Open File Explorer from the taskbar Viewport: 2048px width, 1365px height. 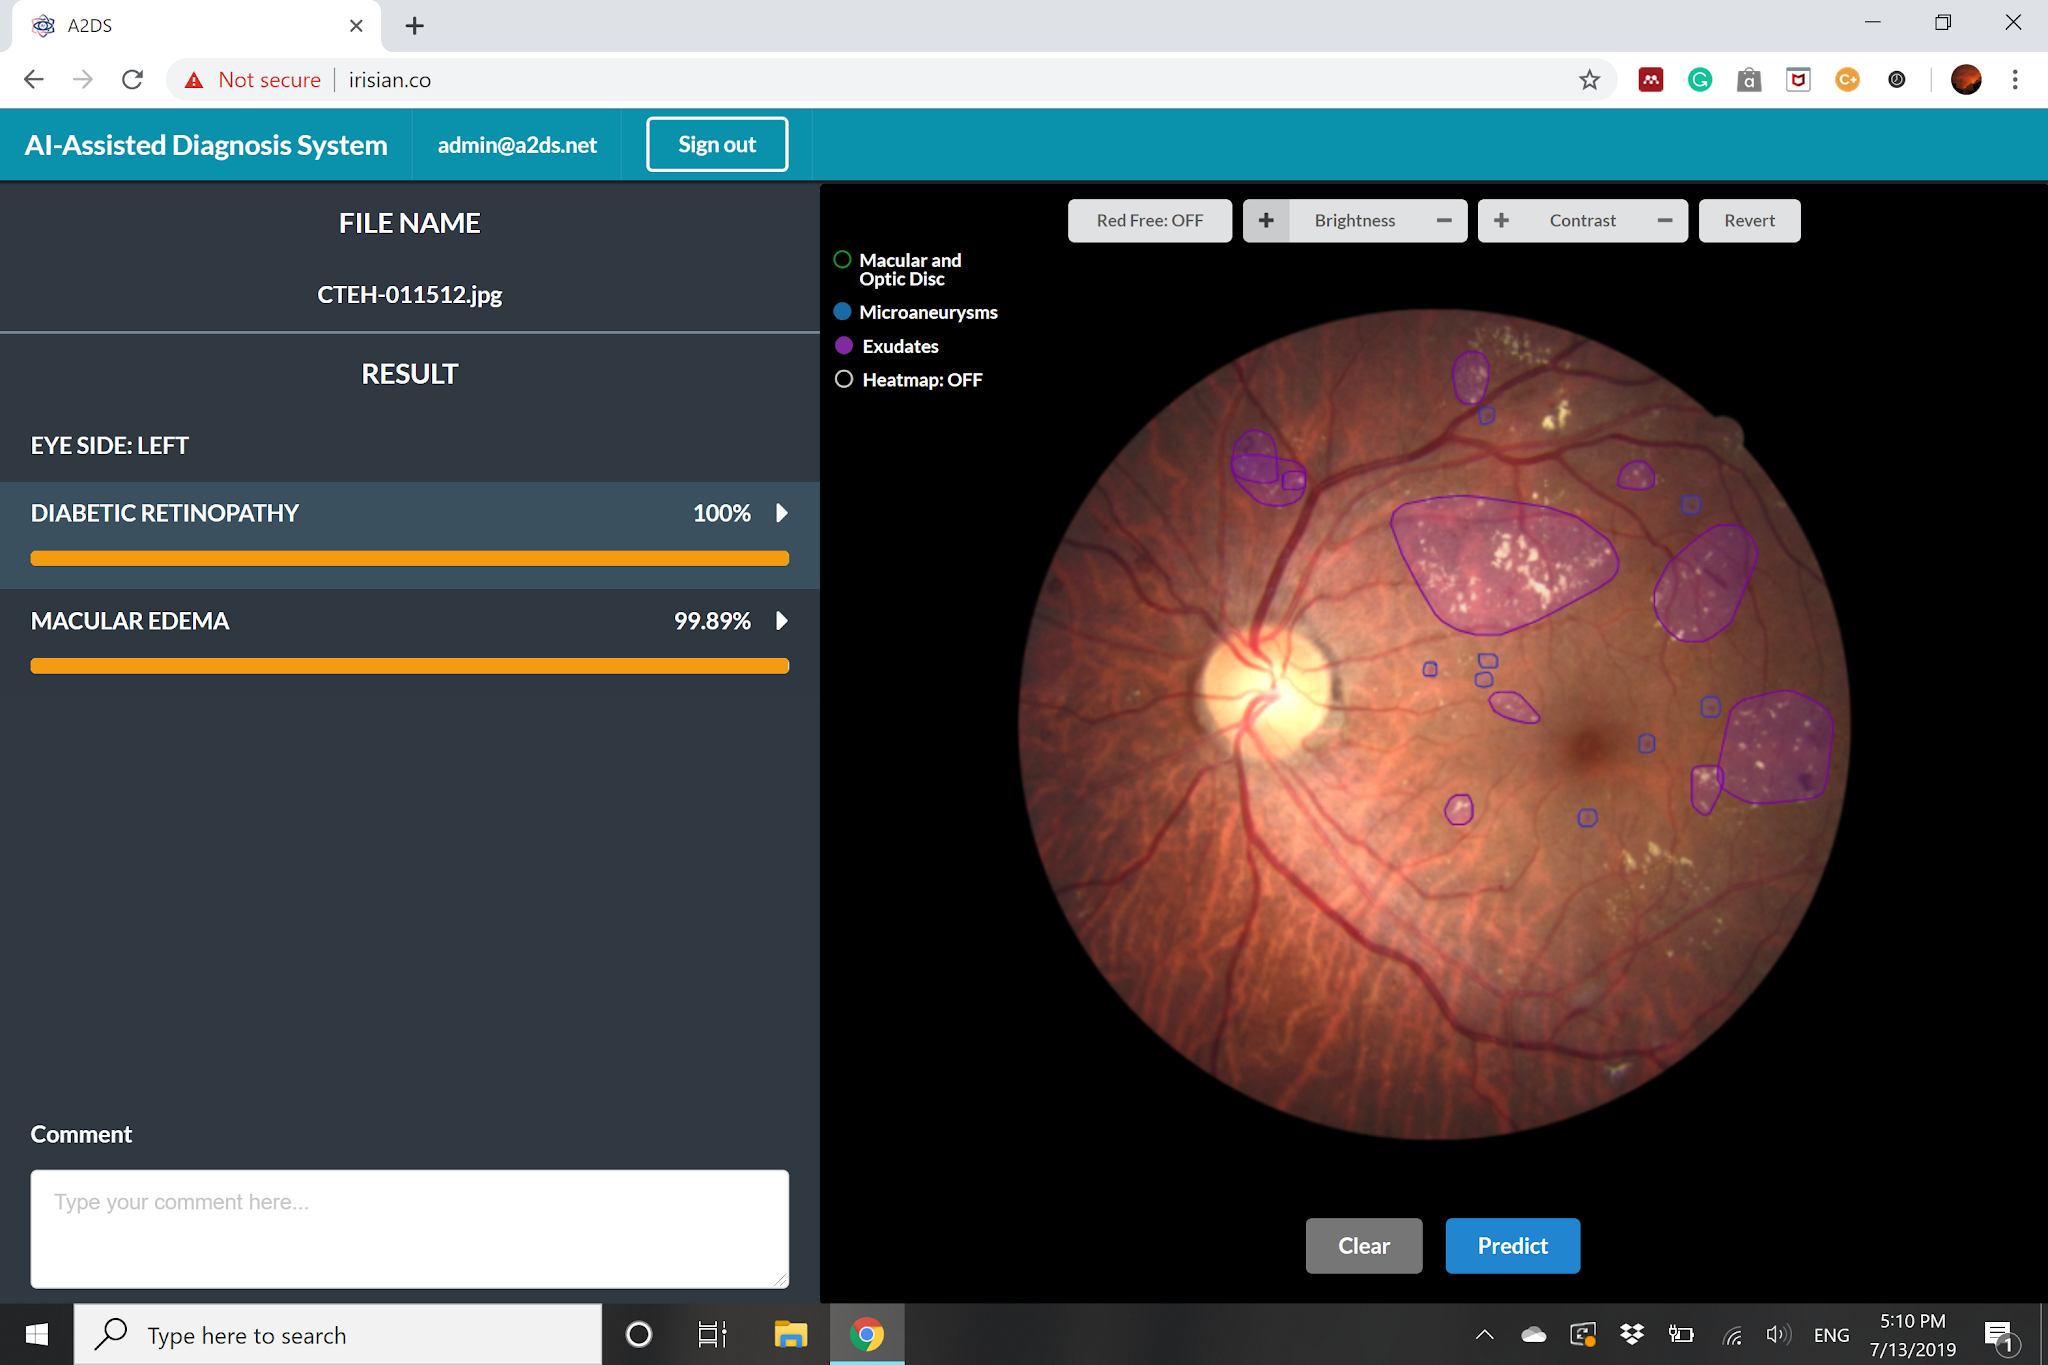(790, 1334)
